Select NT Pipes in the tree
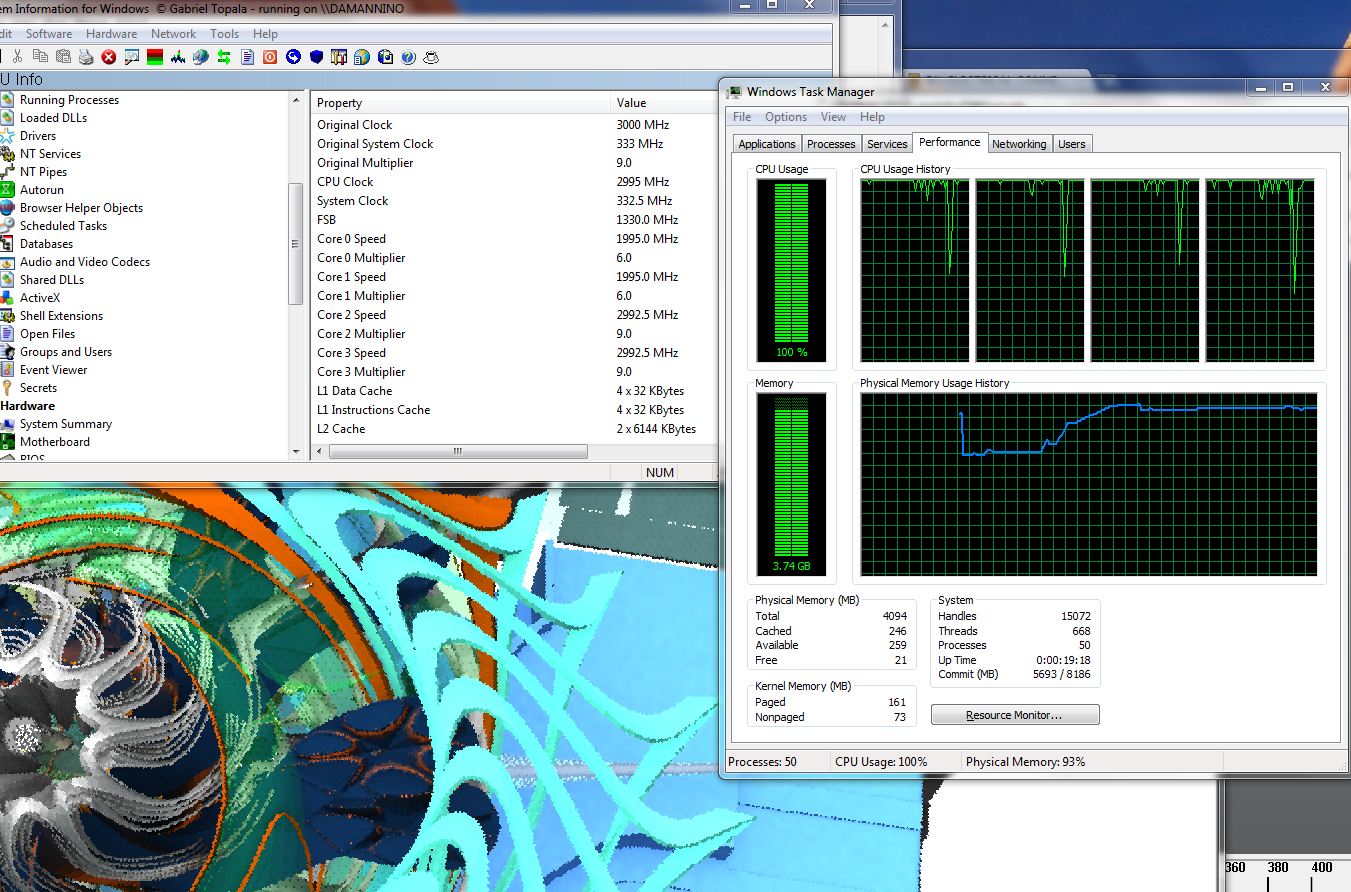 click(x=43, y=172)
